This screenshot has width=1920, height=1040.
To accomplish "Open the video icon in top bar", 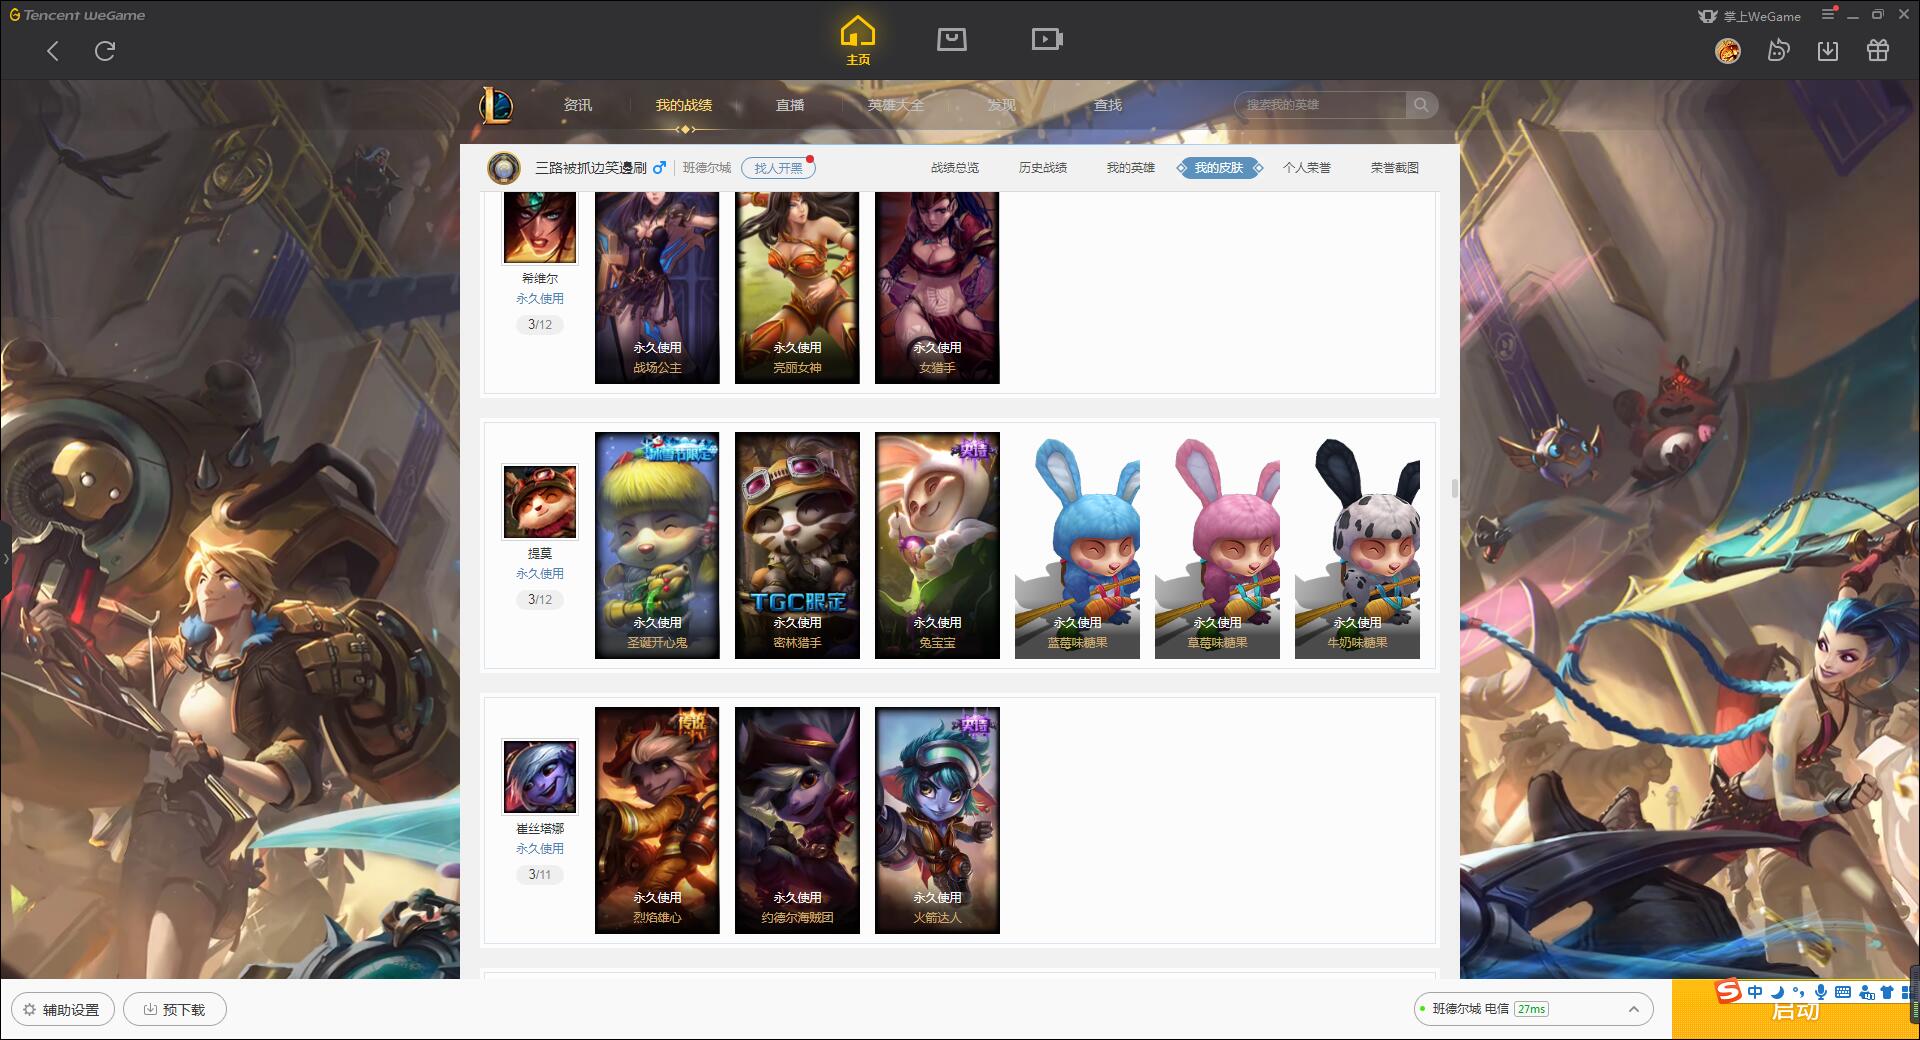I will [x=1047, y=39].
